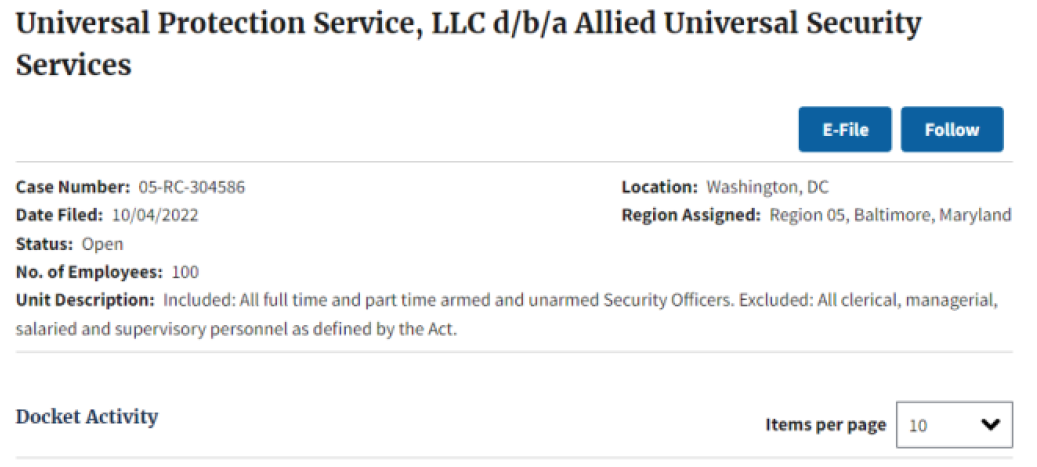Click the chevron arrow in the items dropdown
Screen dimensions: 1037x467
coord(990,425)
